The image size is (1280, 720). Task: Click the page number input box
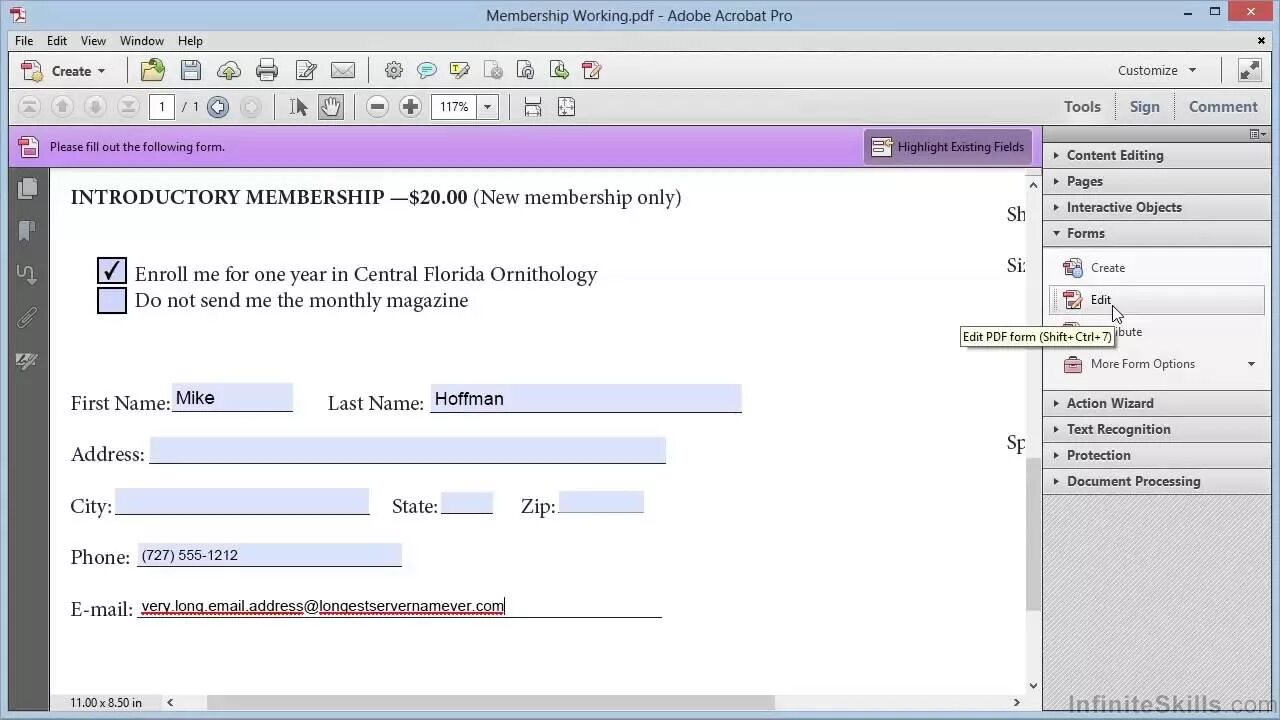point(162,107)
